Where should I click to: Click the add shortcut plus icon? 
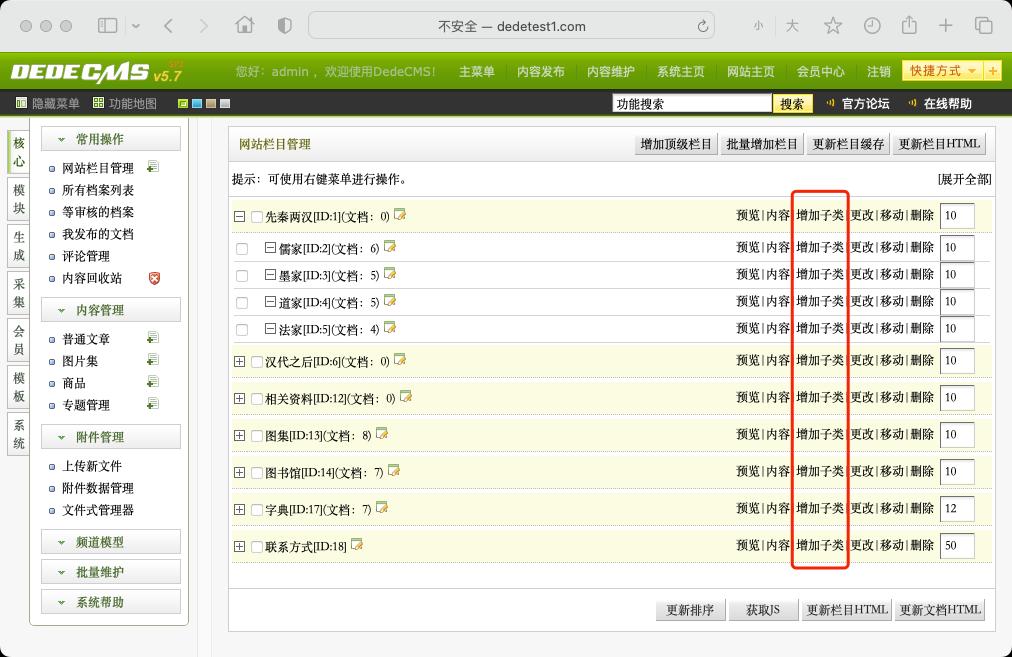(993, 71)
